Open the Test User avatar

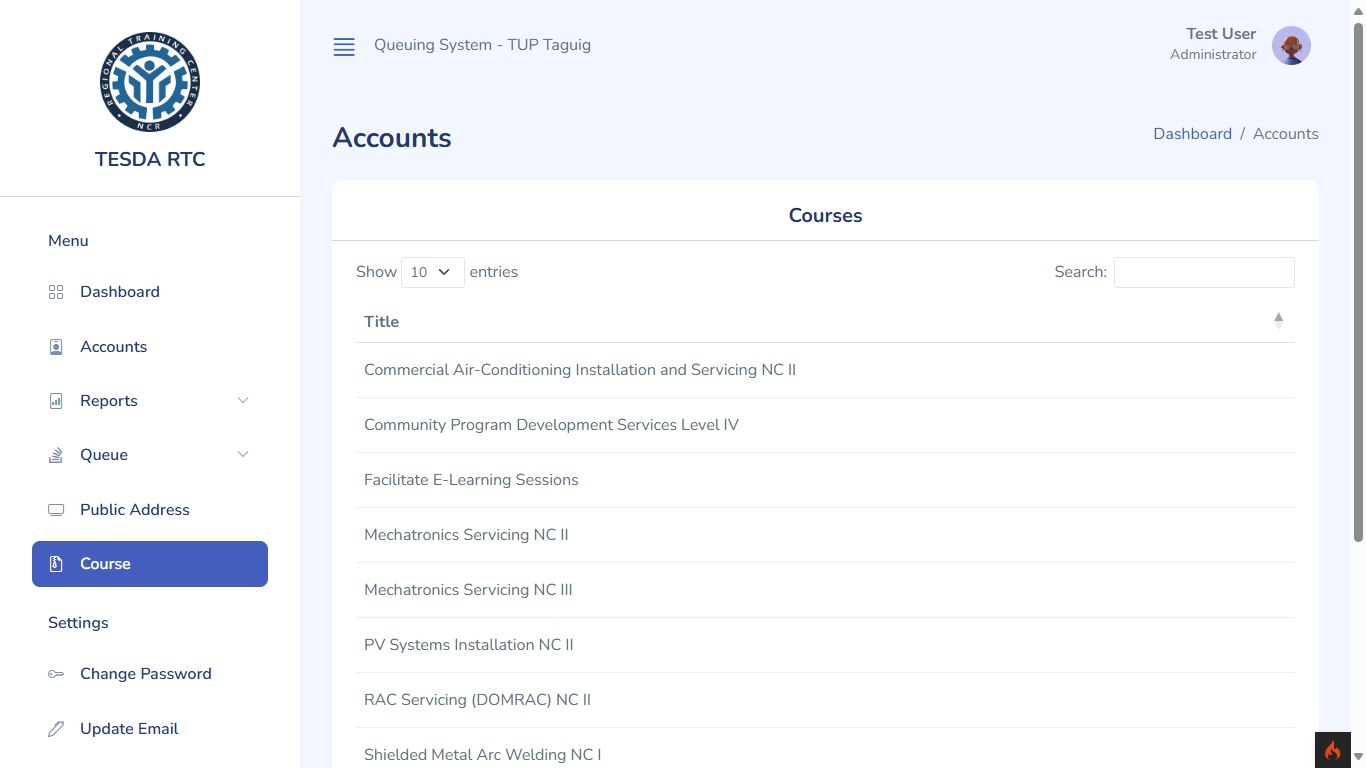1291,45
